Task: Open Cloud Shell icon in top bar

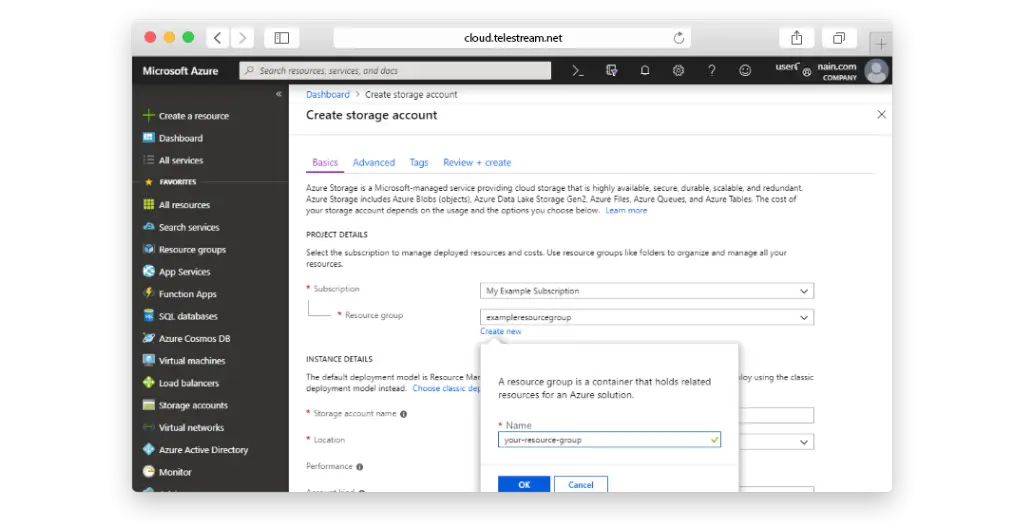Action: (577, 71)
